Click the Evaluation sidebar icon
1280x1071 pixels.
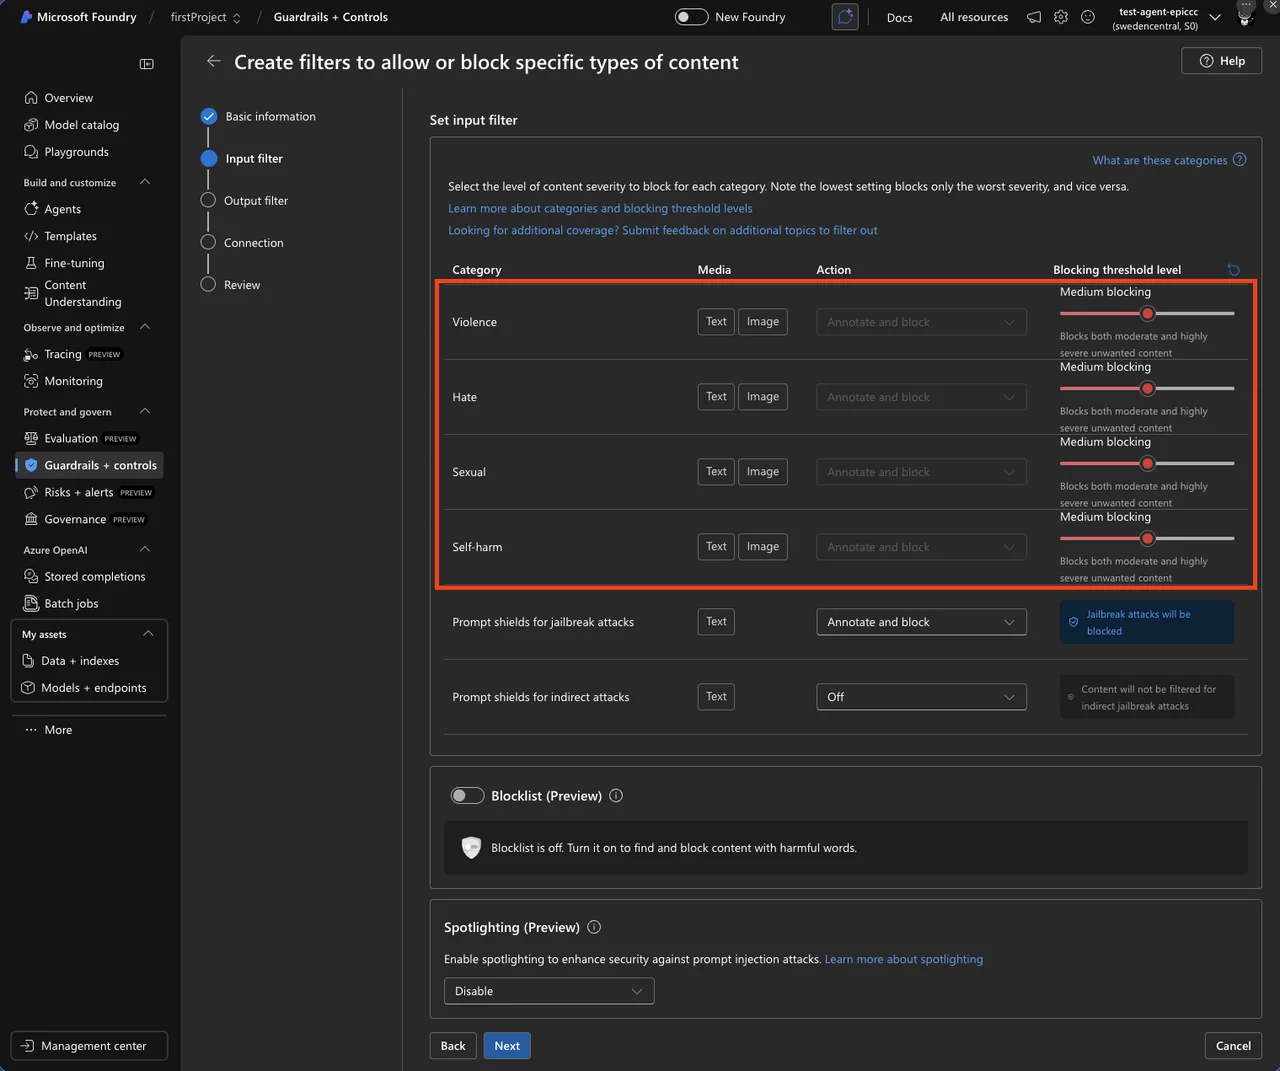pyautogui.click(x=31, y=438)
